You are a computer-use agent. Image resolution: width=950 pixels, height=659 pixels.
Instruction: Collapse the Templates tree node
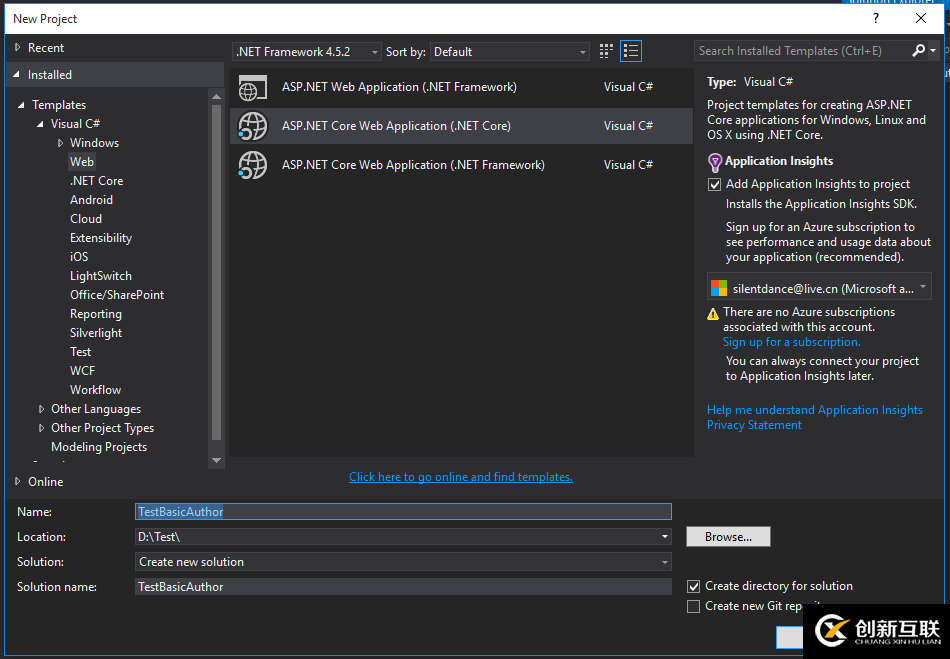point(21,105)
